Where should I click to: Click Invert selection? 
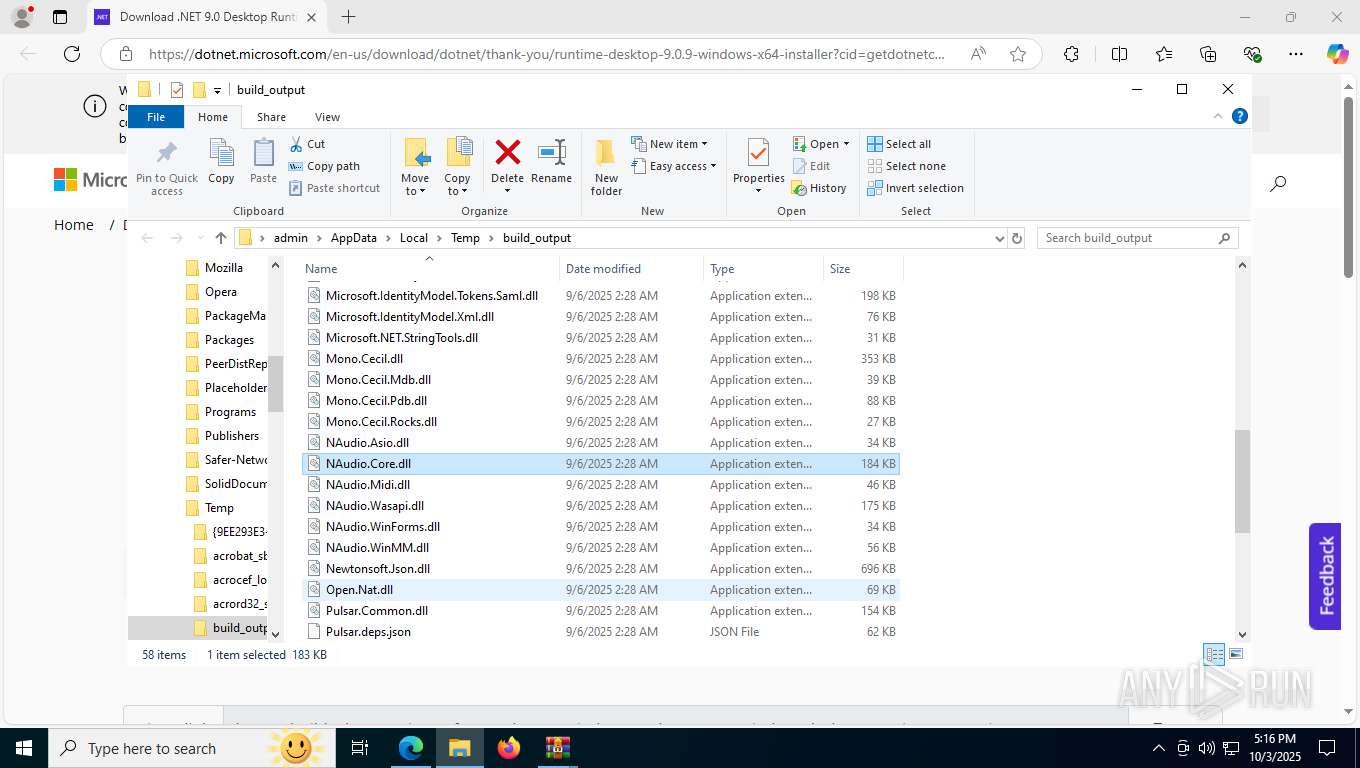915,188
